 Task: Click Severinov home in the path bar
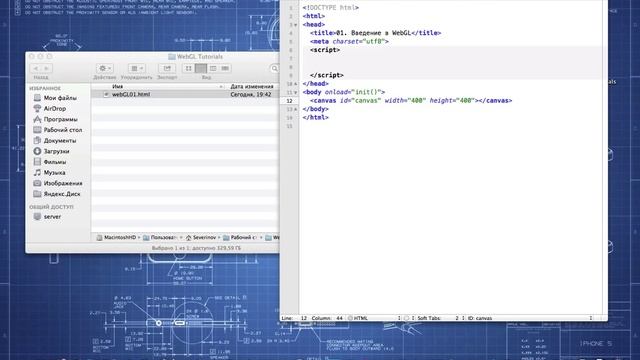[x=201, y=238]
